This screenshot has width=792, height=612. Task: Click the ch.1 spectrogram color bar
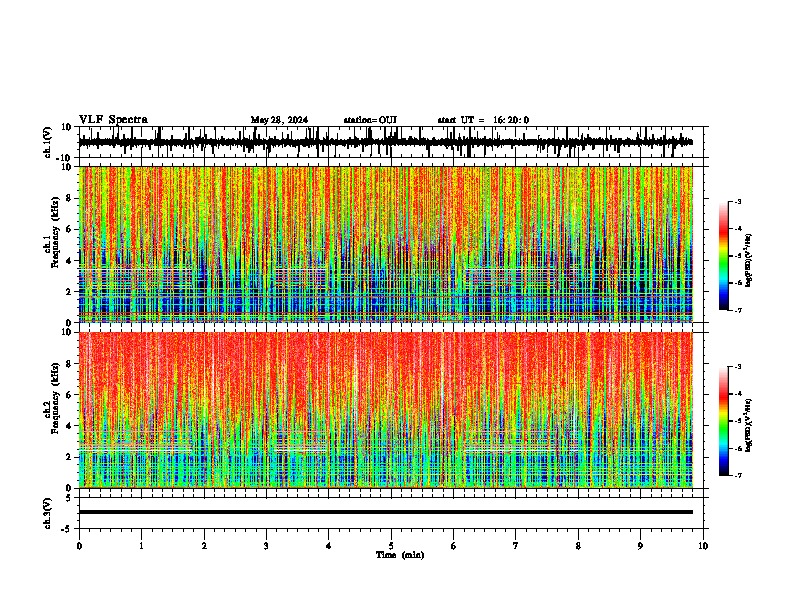point(723,256)
